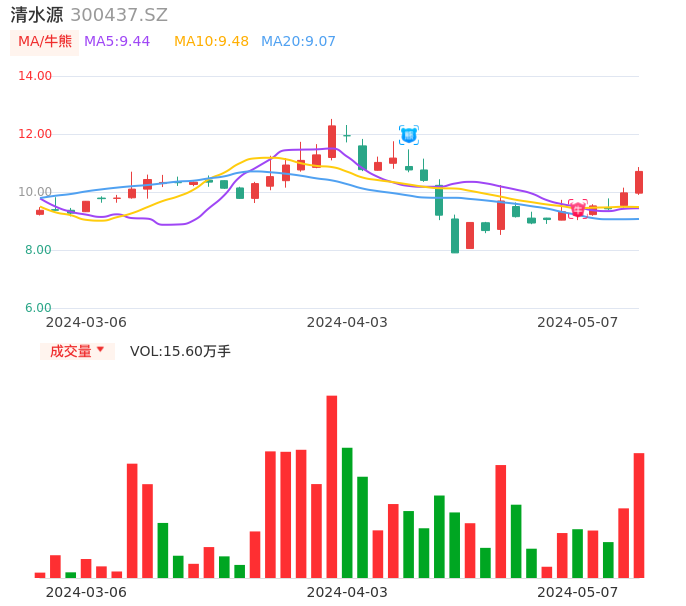Screen dimensions: 686x606
Task: Click the 6.00 price axis label
Action: point(38,308)
